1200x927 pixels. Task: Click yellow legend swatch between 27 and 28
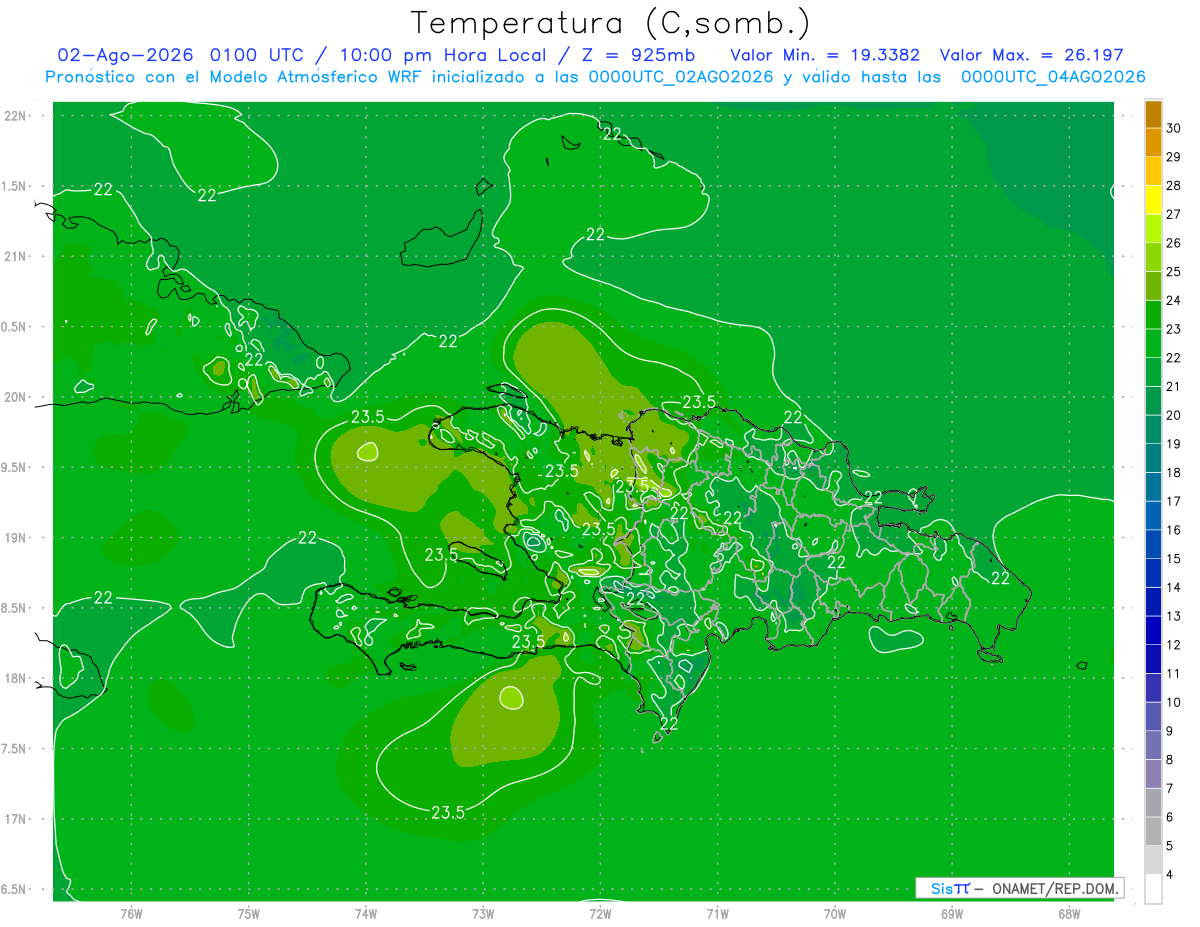[x=1153, y=200]
